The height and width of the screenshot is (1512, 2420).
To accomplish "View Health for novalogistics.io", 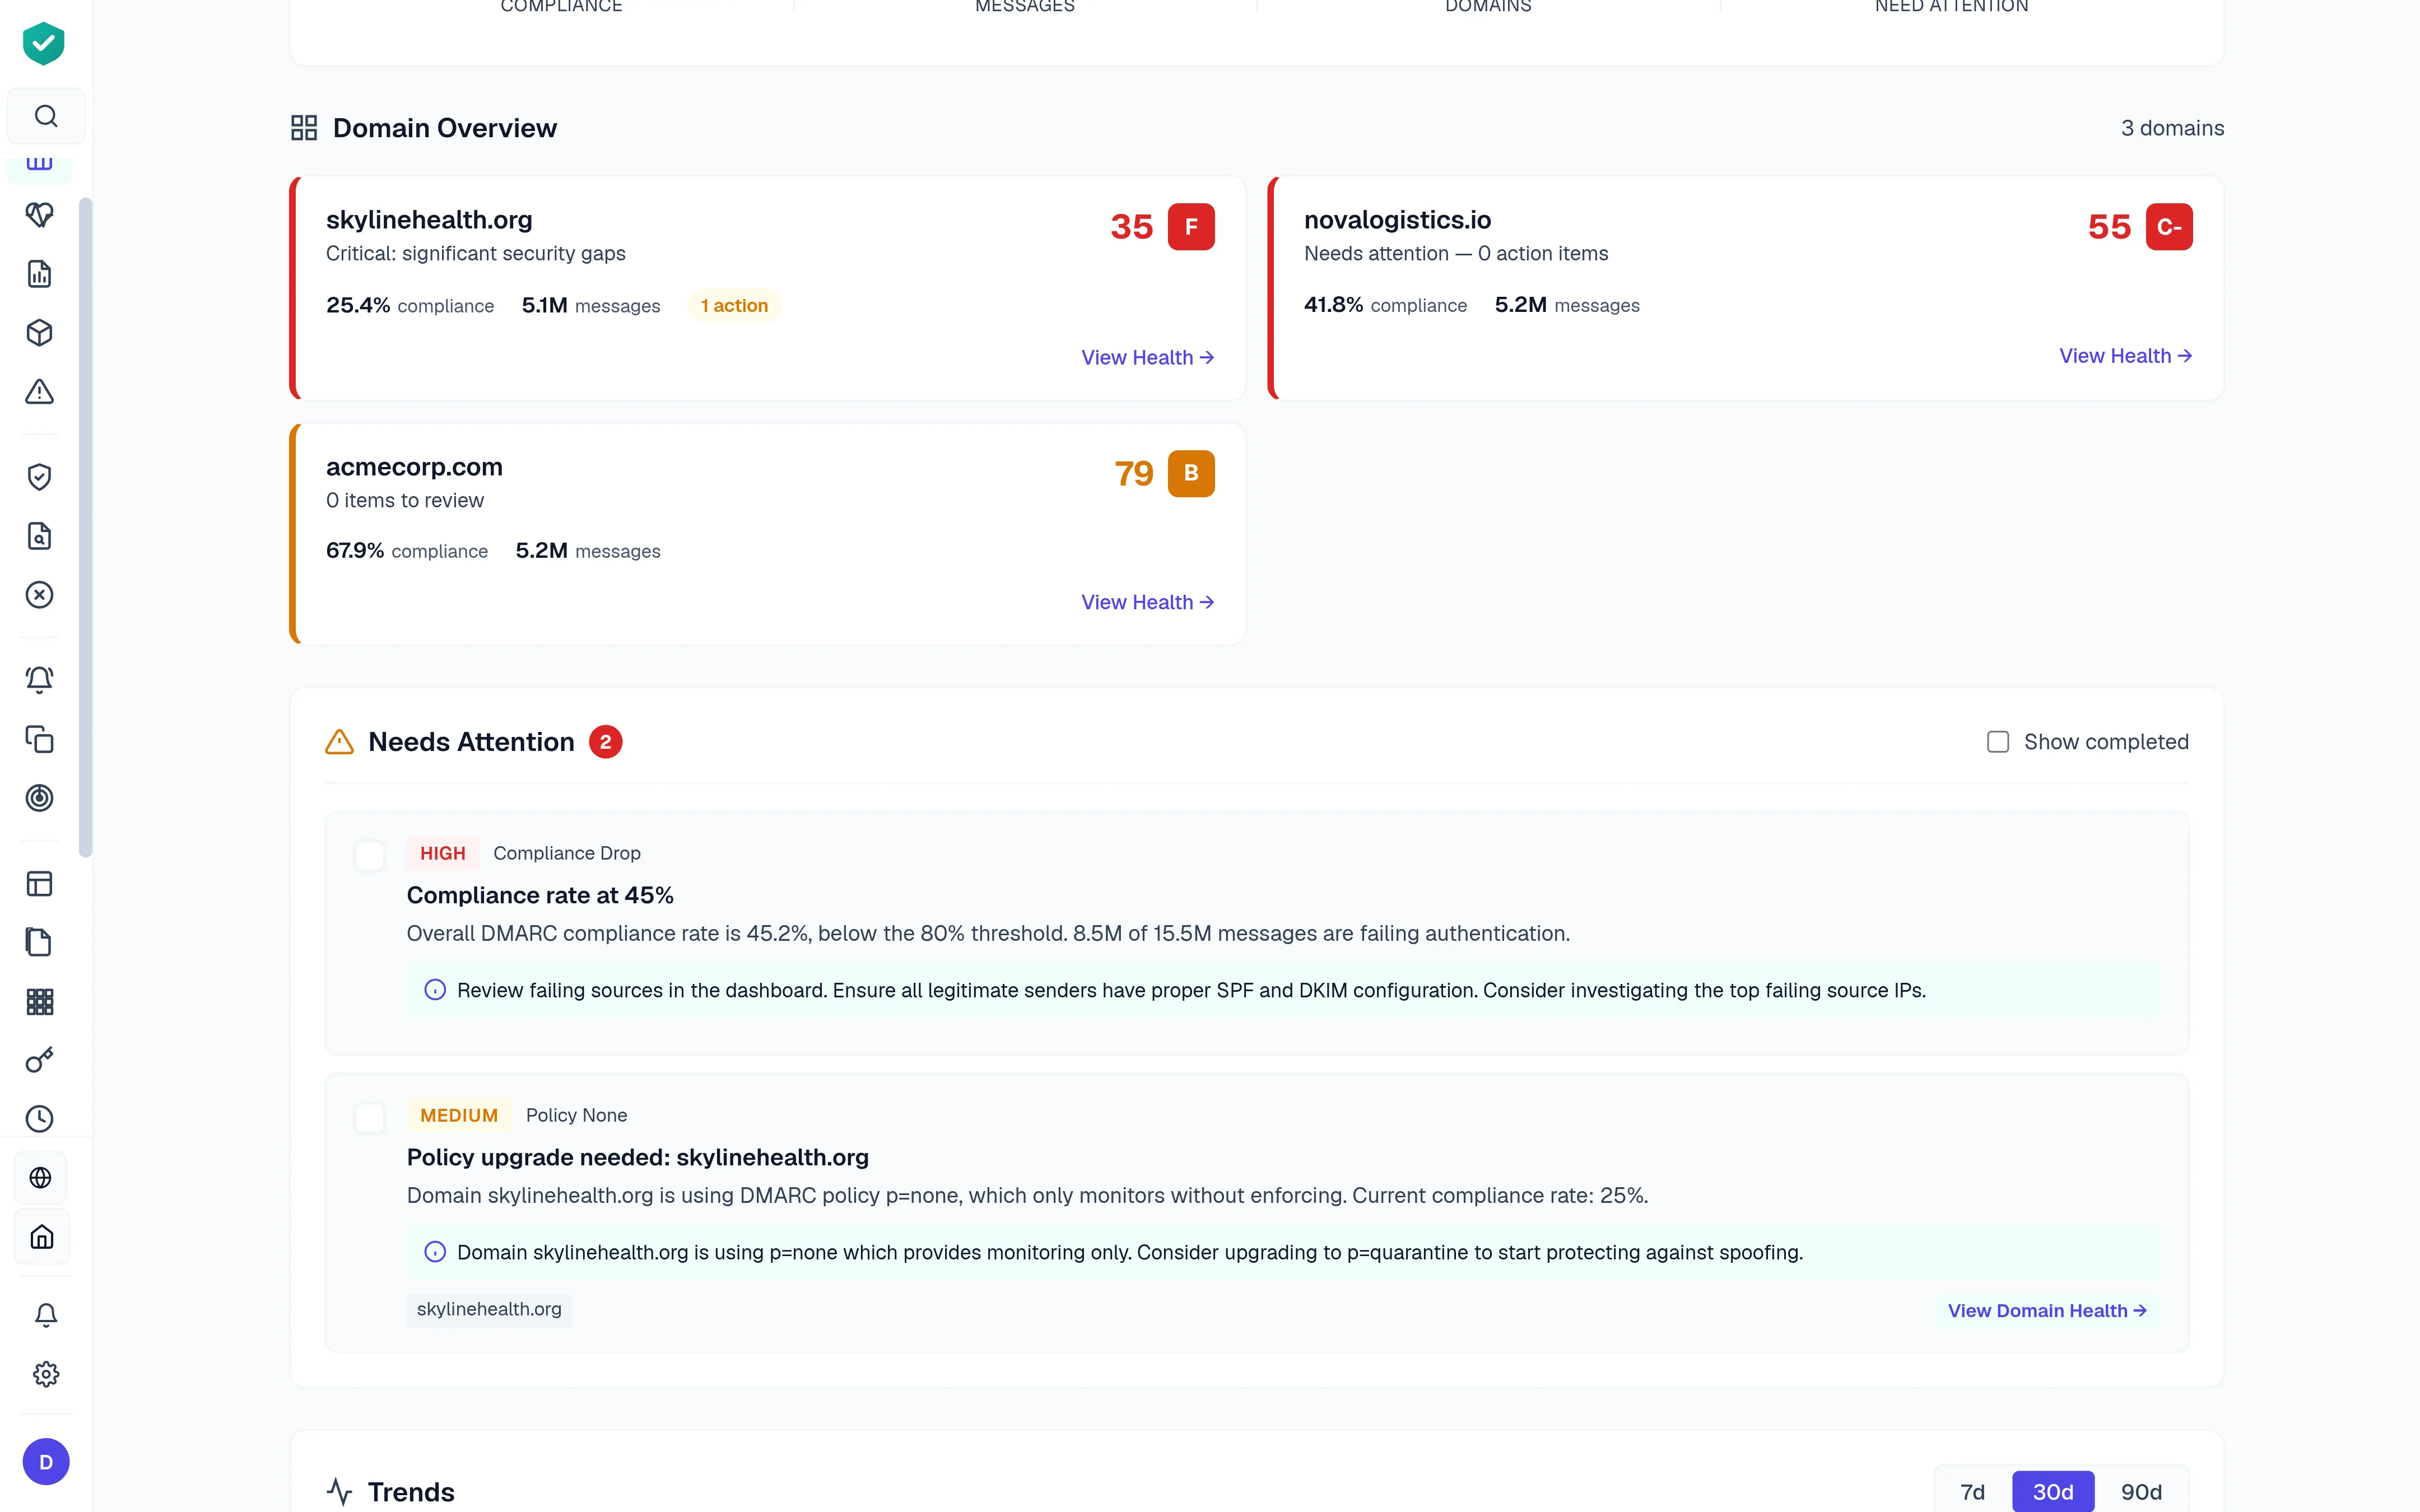I will pos(2126,356).
